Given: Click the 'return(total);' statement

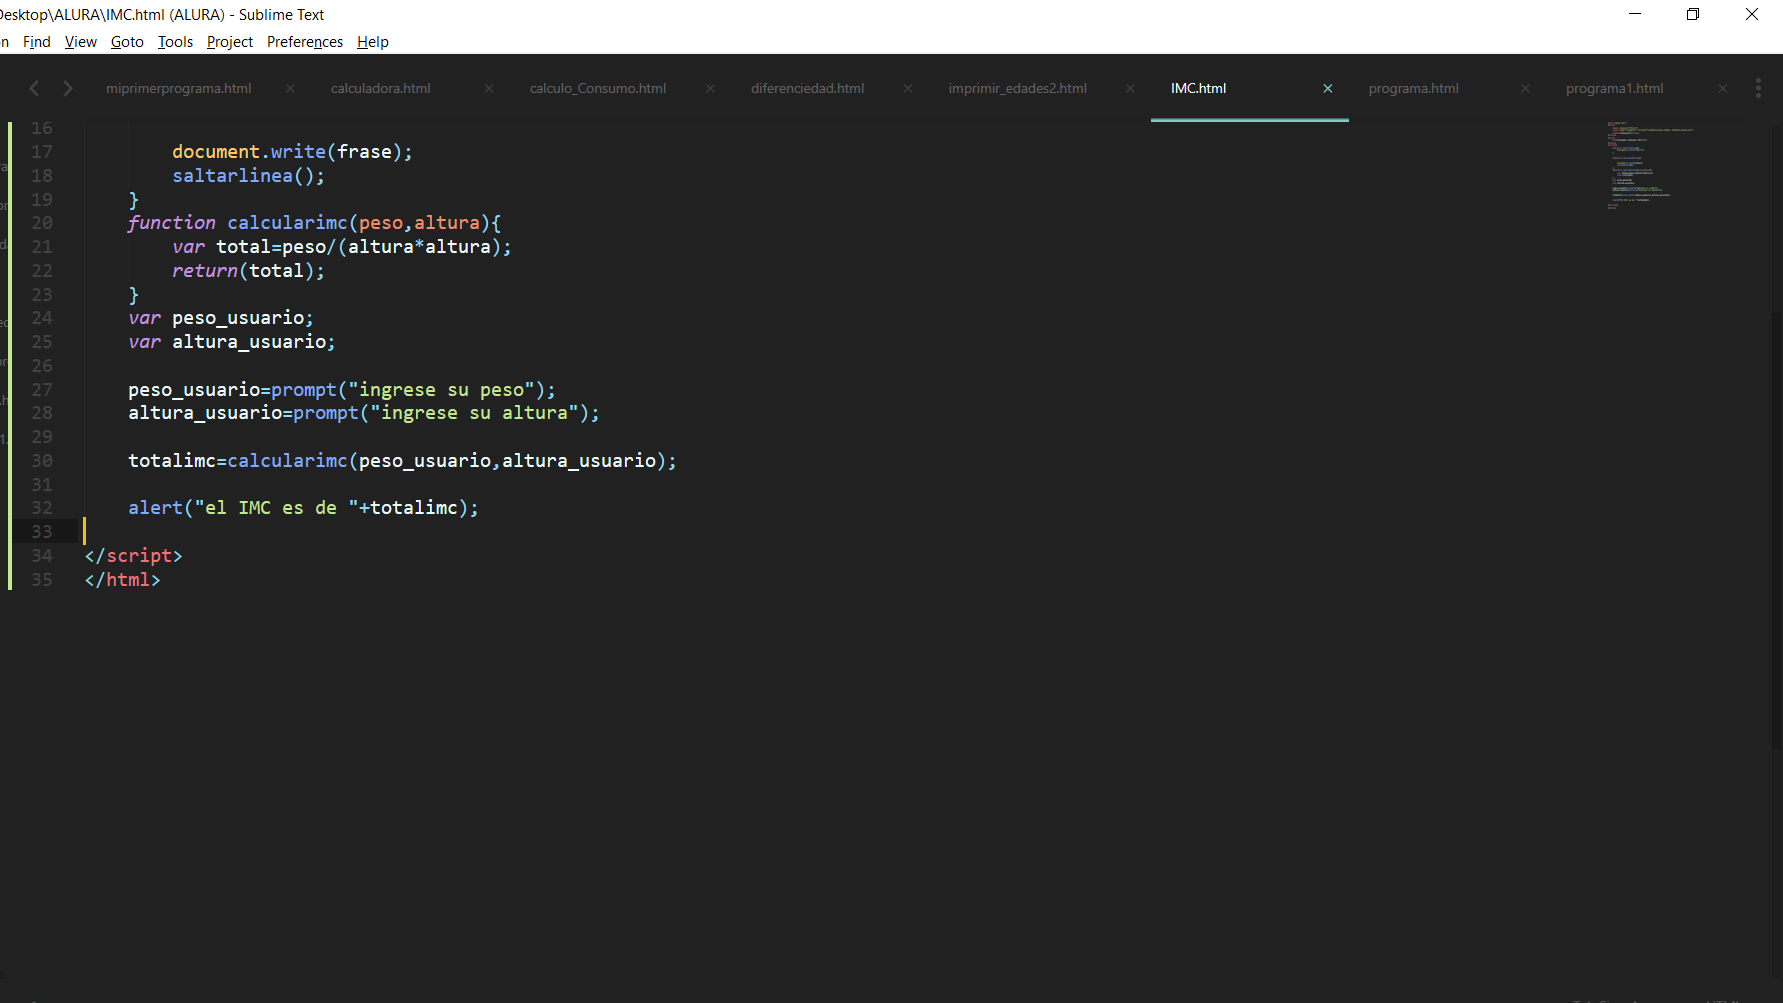Looking at the screenshot, I should coord(248,271).
